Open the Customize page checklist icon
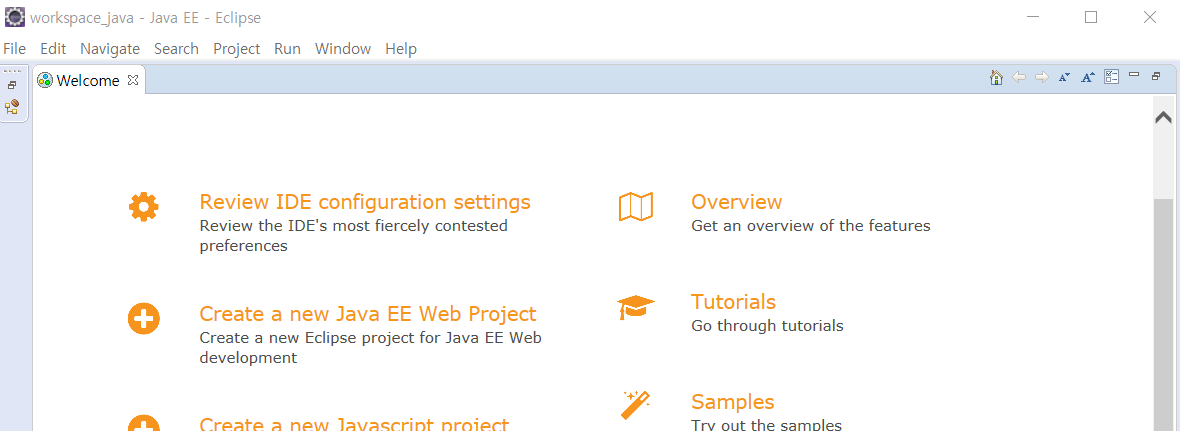Image resolution: width=1180 pixels, height=431 pixels. coord(1112,77)
